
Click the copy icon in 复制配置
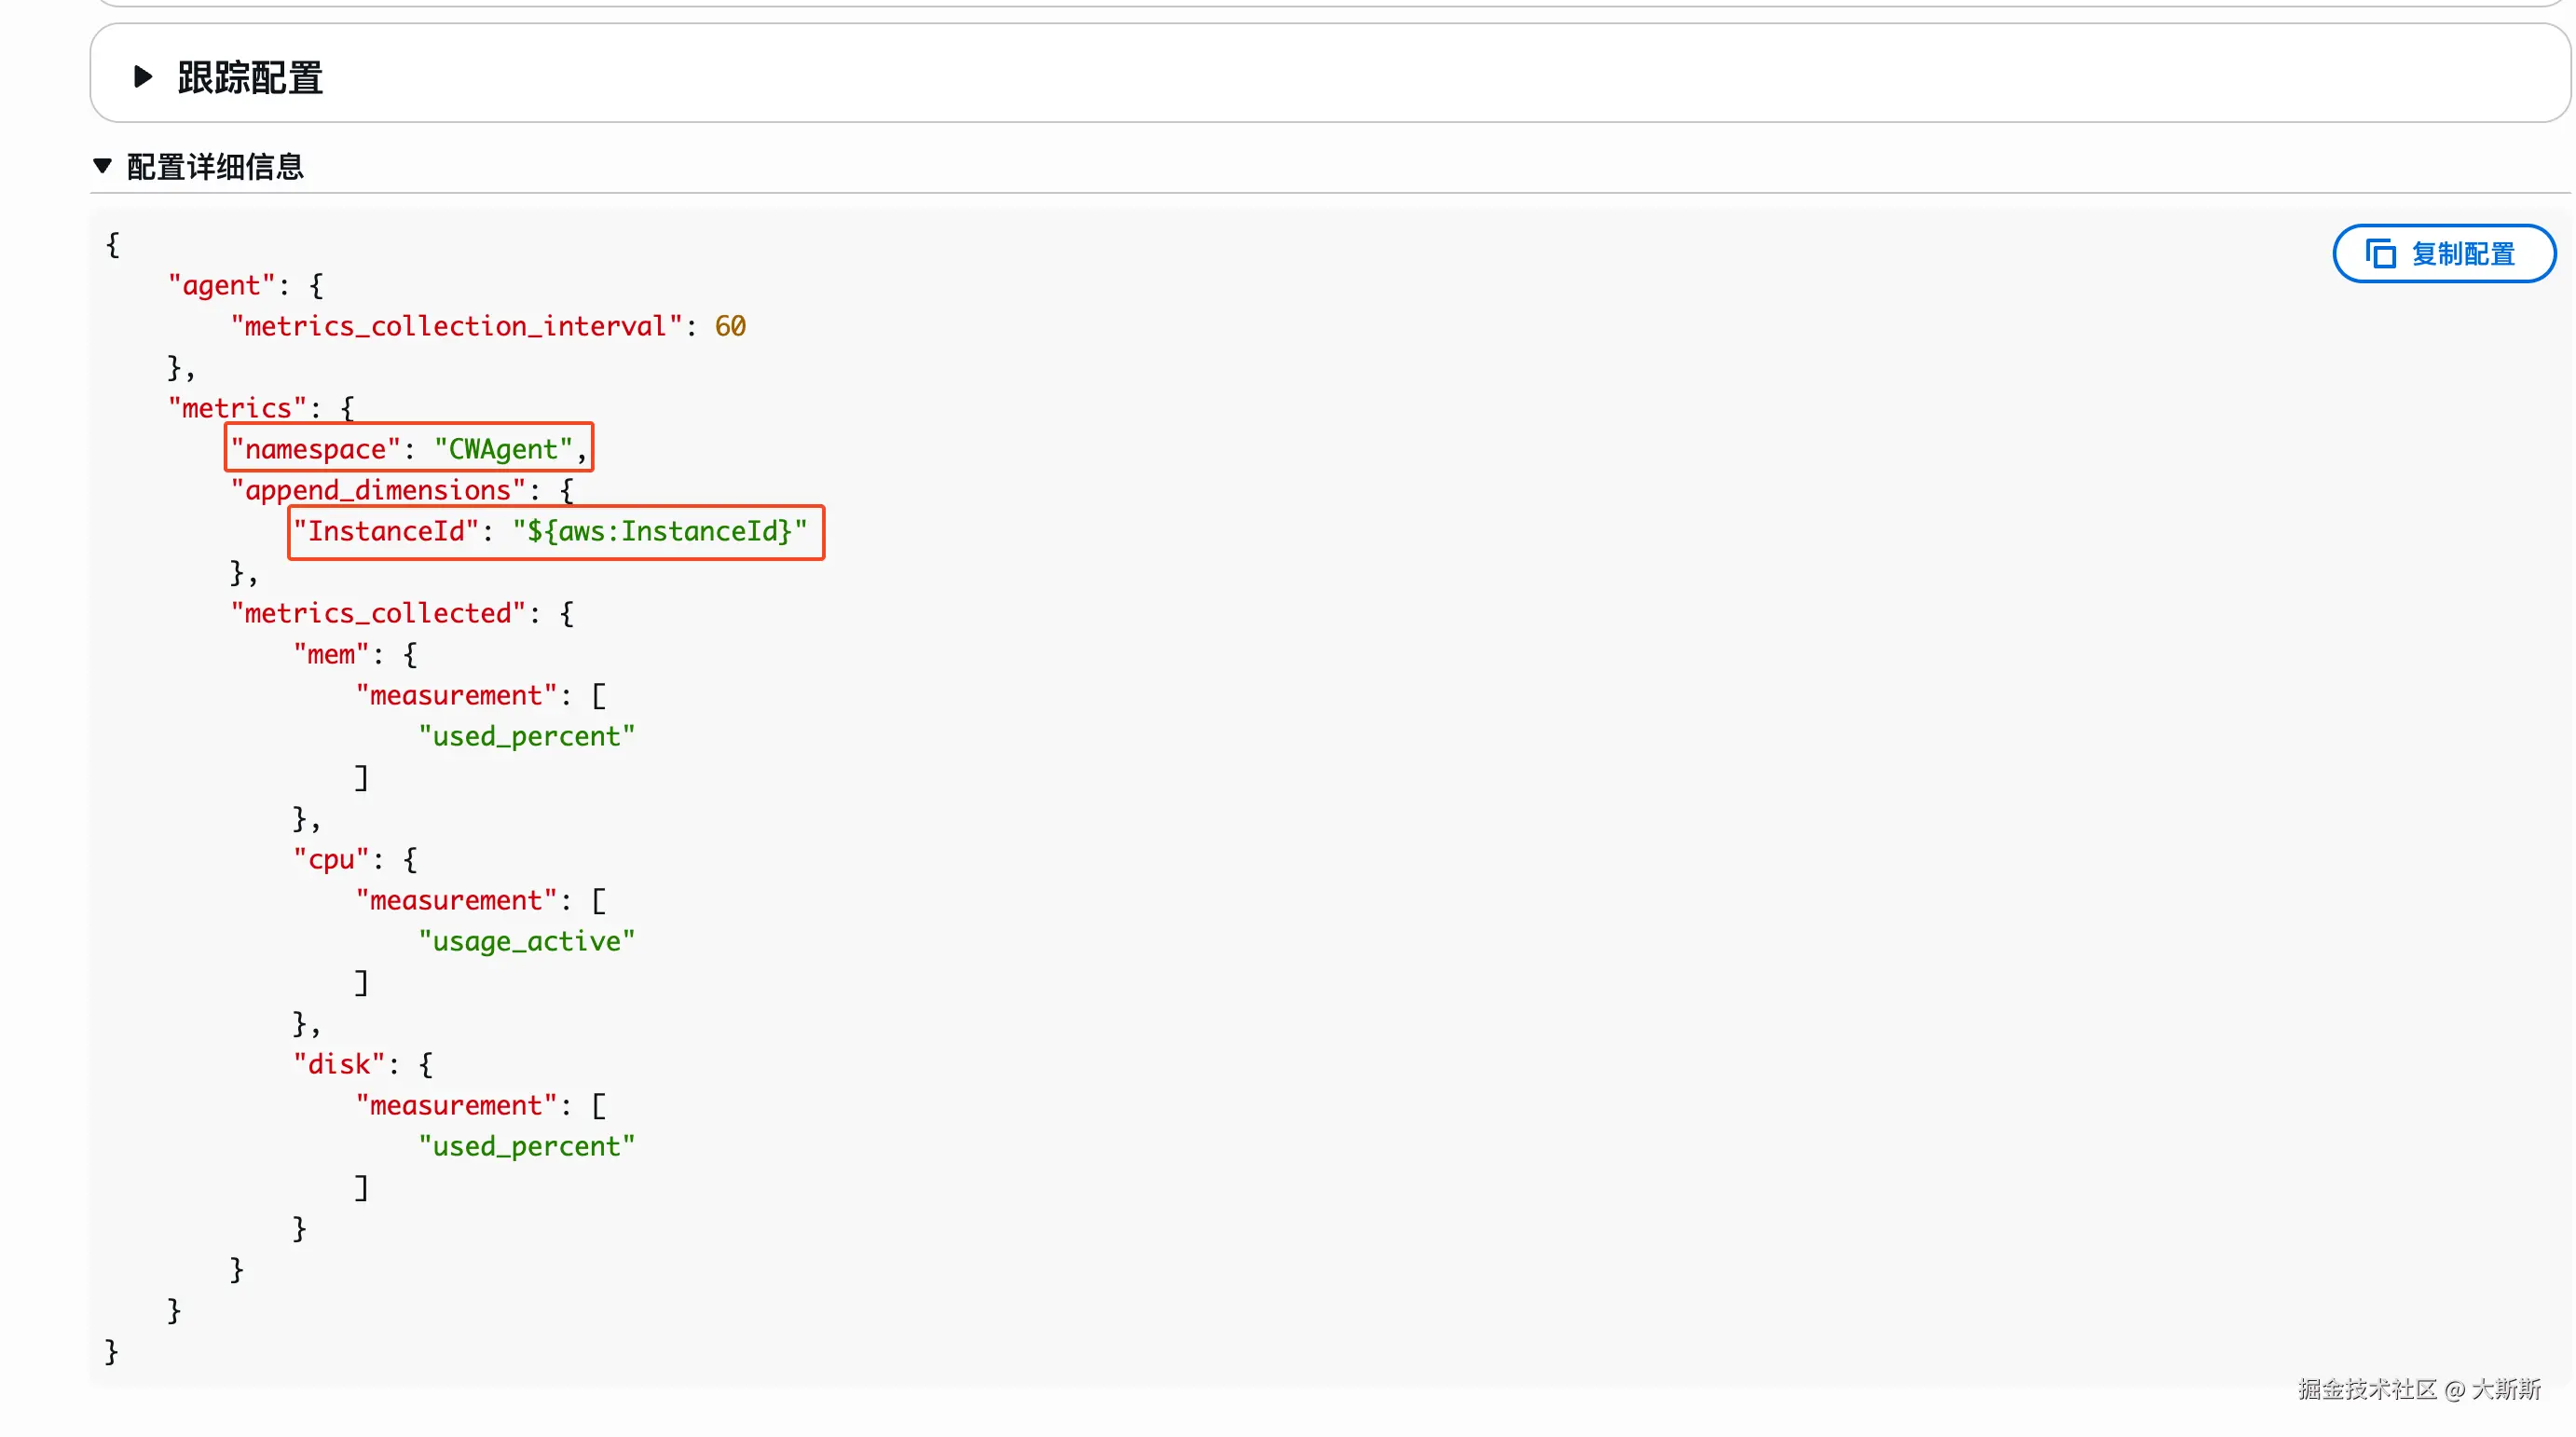point(2380,254)
